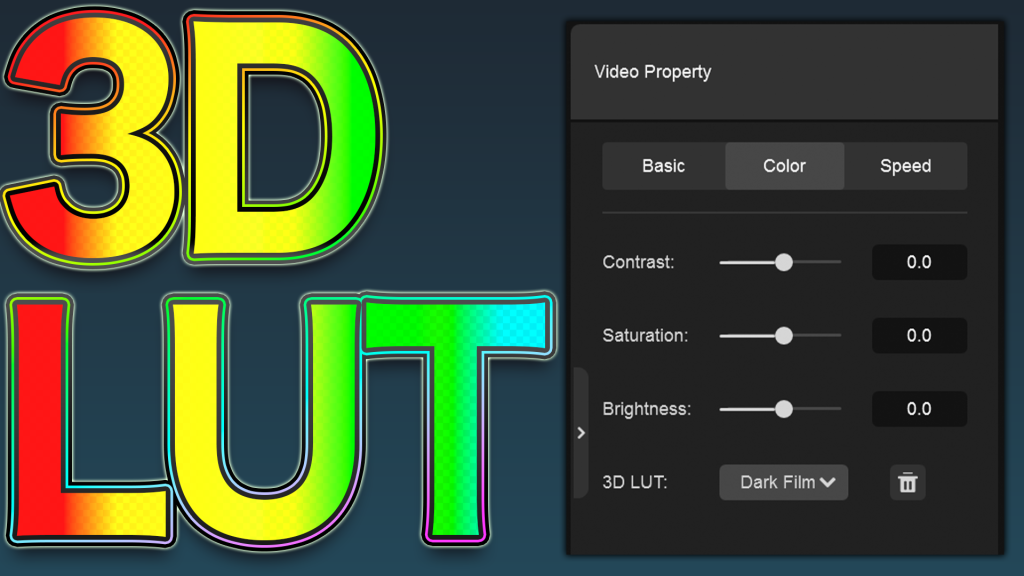Click the Video Property panel title
The width and height of the screenshot is (1024, 576).
(x=653, y=72)
